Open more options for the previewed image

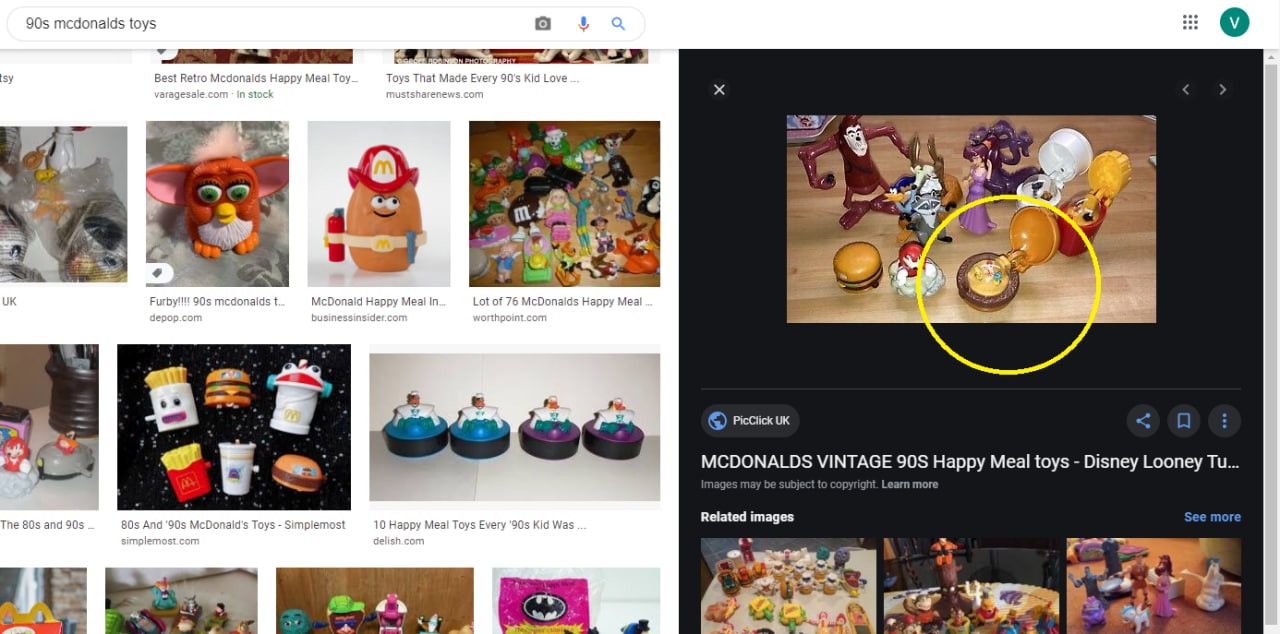click(1224, 421)
